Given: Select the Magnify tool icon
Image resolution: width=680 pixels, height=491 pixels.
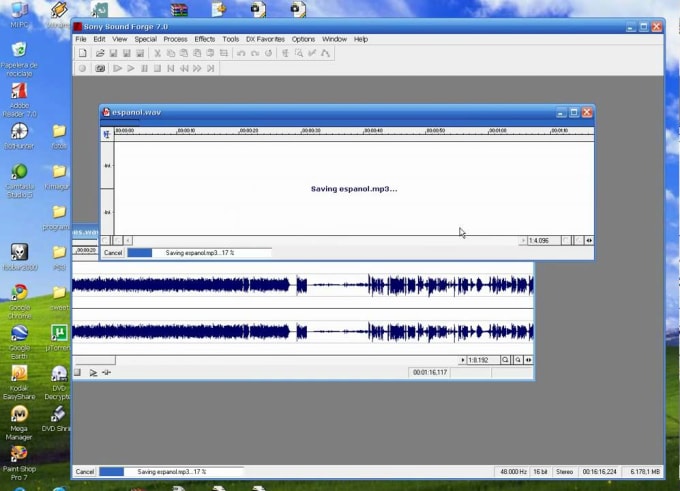Looking at the screenshot, I should 299,53.
